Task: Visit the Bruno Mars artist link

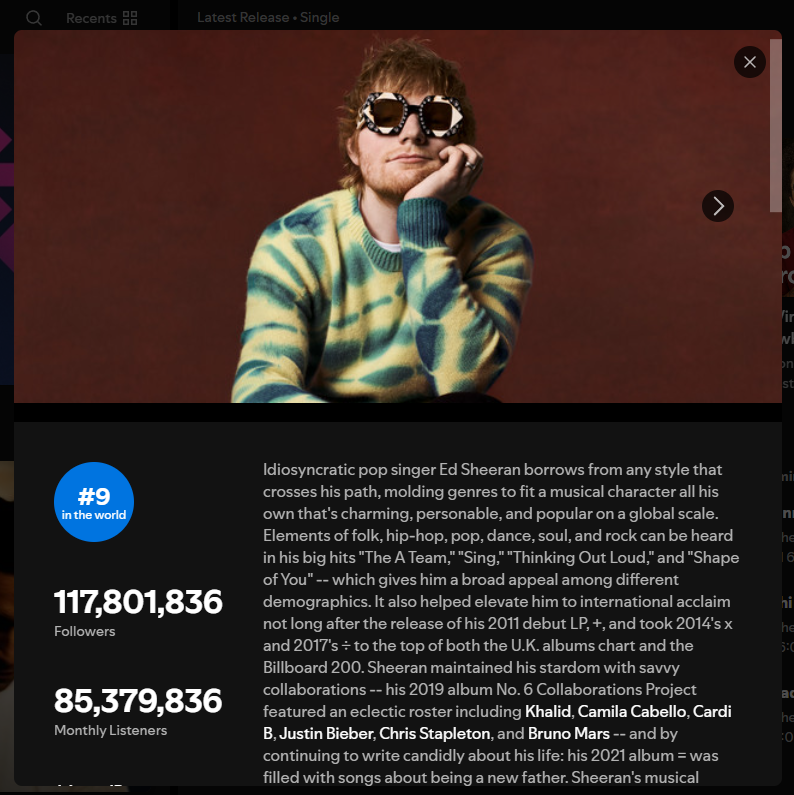Action: [568, 733]
